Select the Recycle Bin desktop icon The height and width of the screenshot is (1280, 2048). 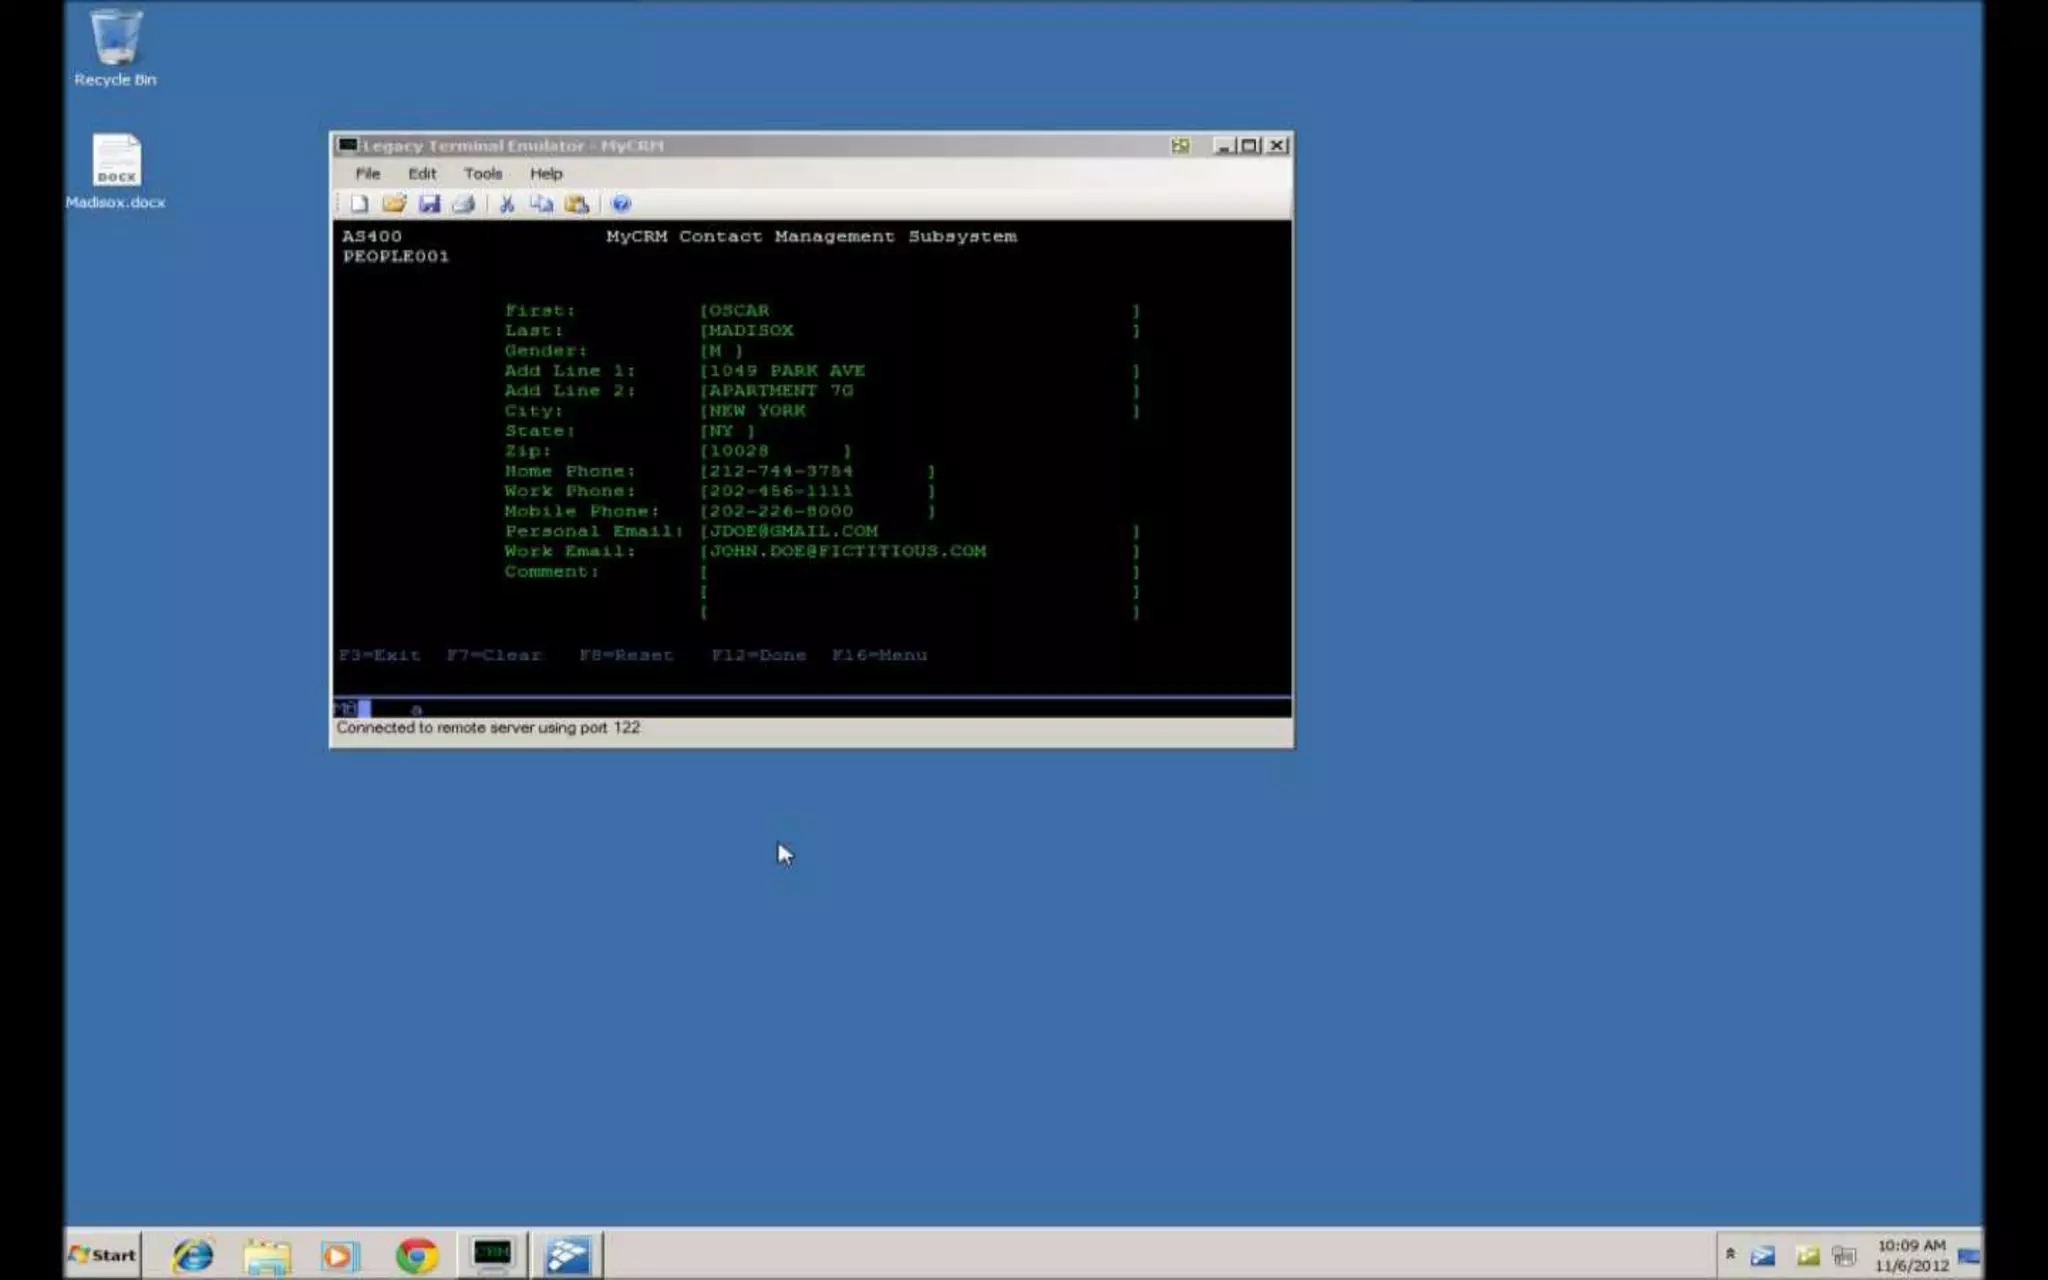click(x=115, y=48)
